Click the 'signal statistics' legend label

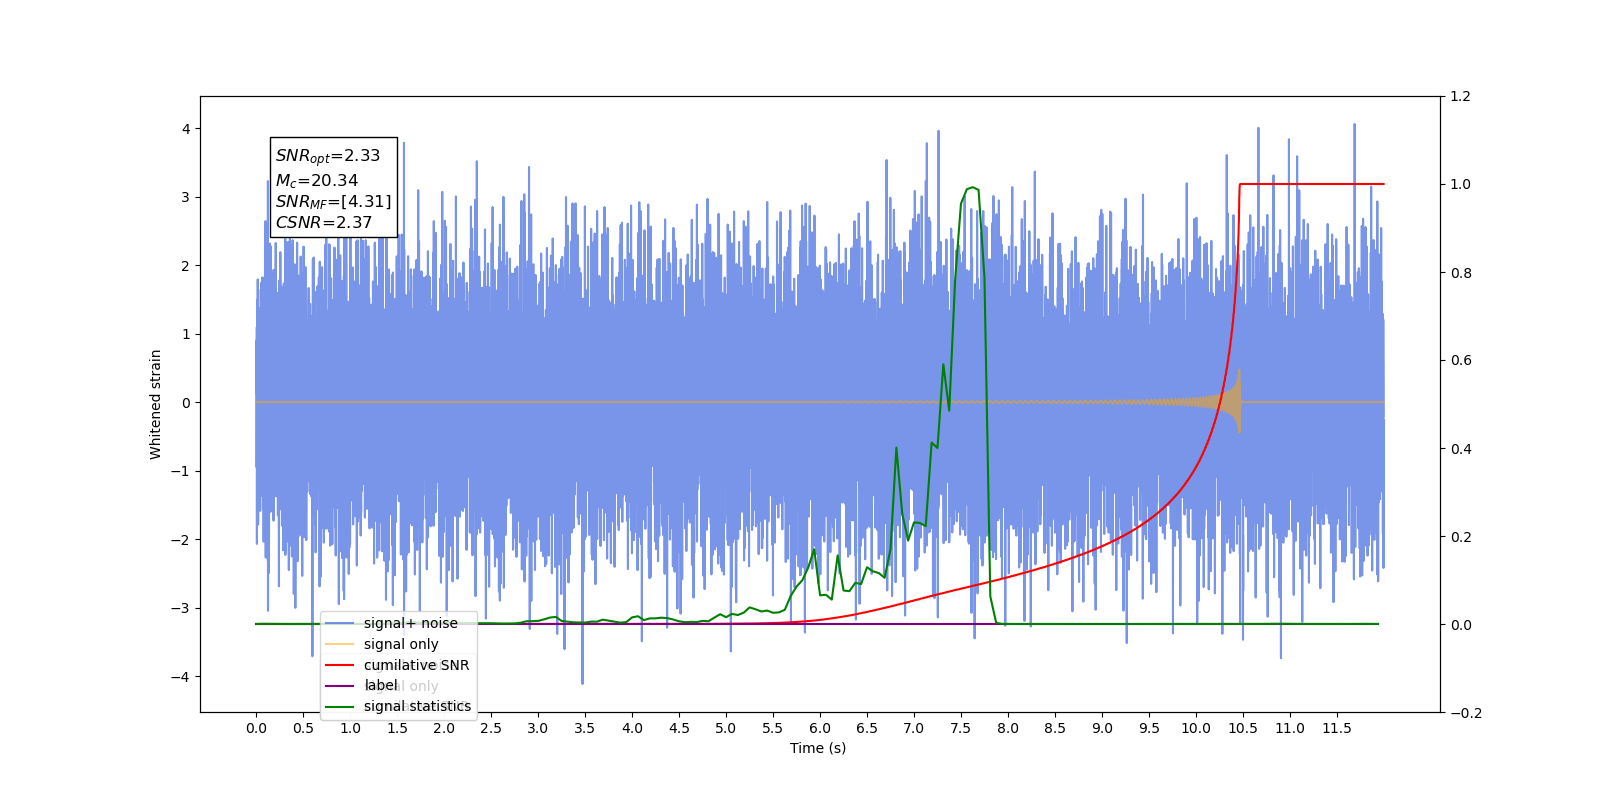(417, 706)
